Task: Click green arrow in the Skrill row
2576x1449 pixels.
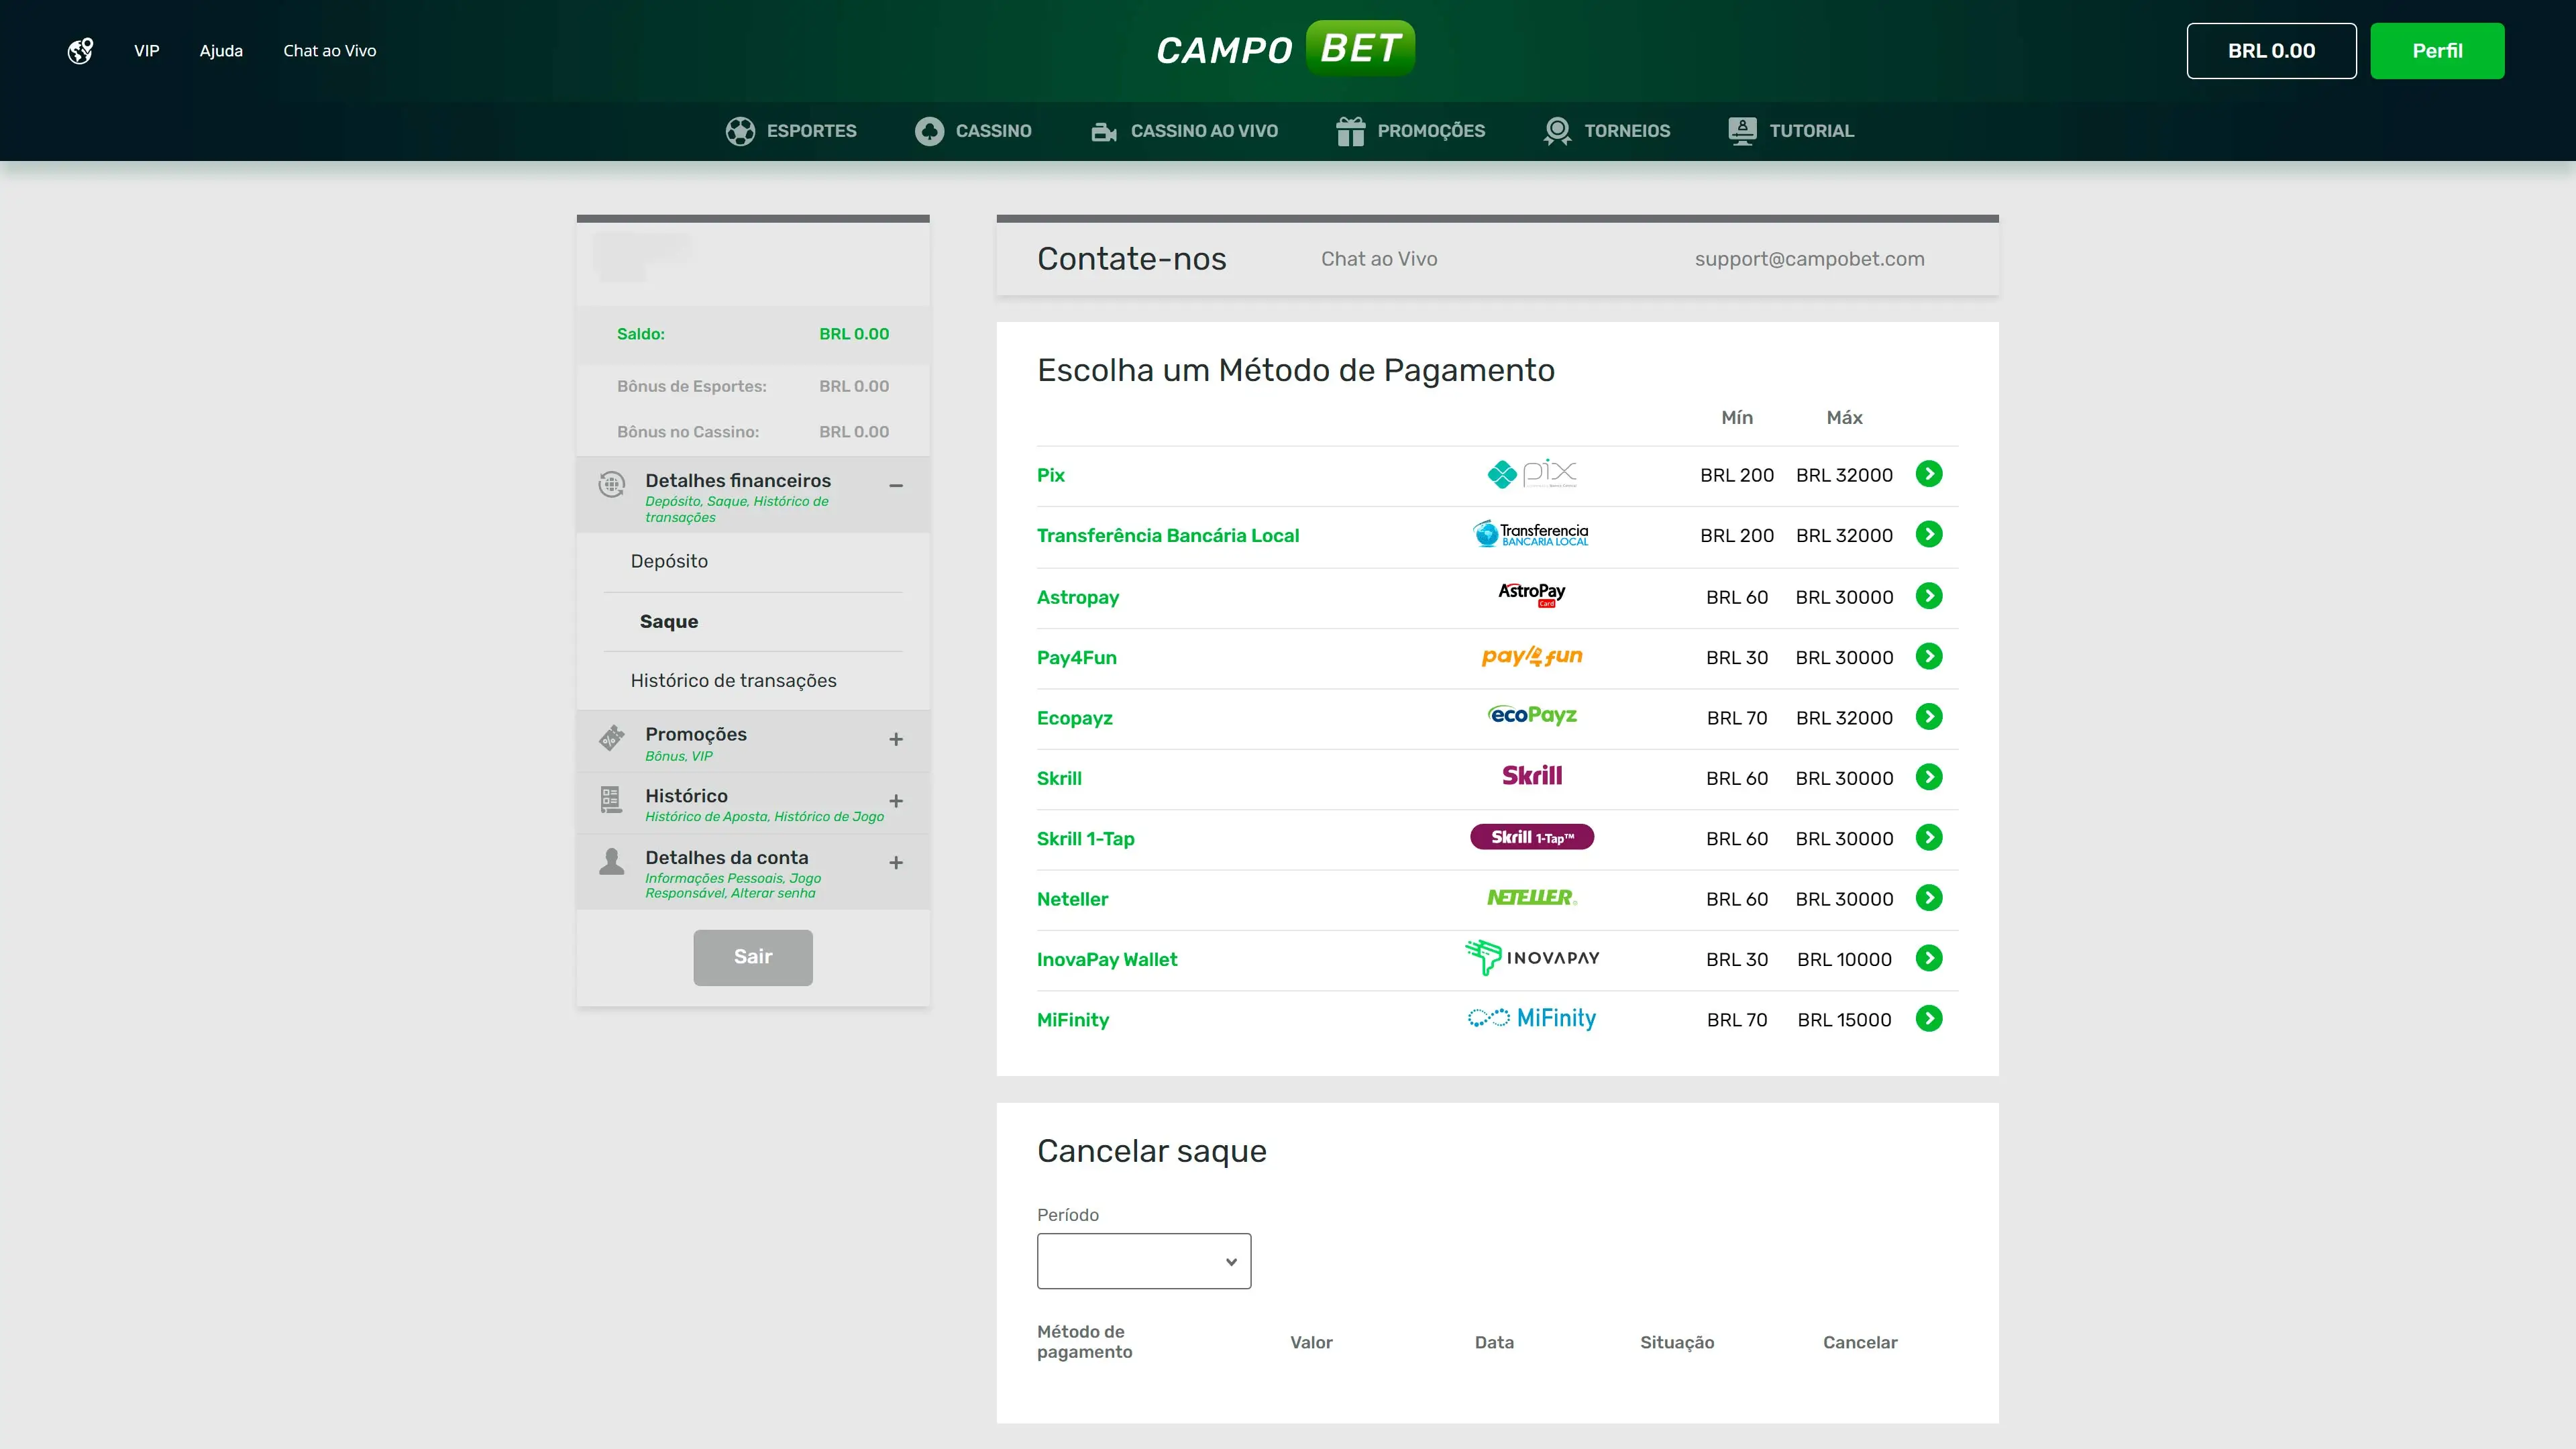Action: tap(1929, 777)
